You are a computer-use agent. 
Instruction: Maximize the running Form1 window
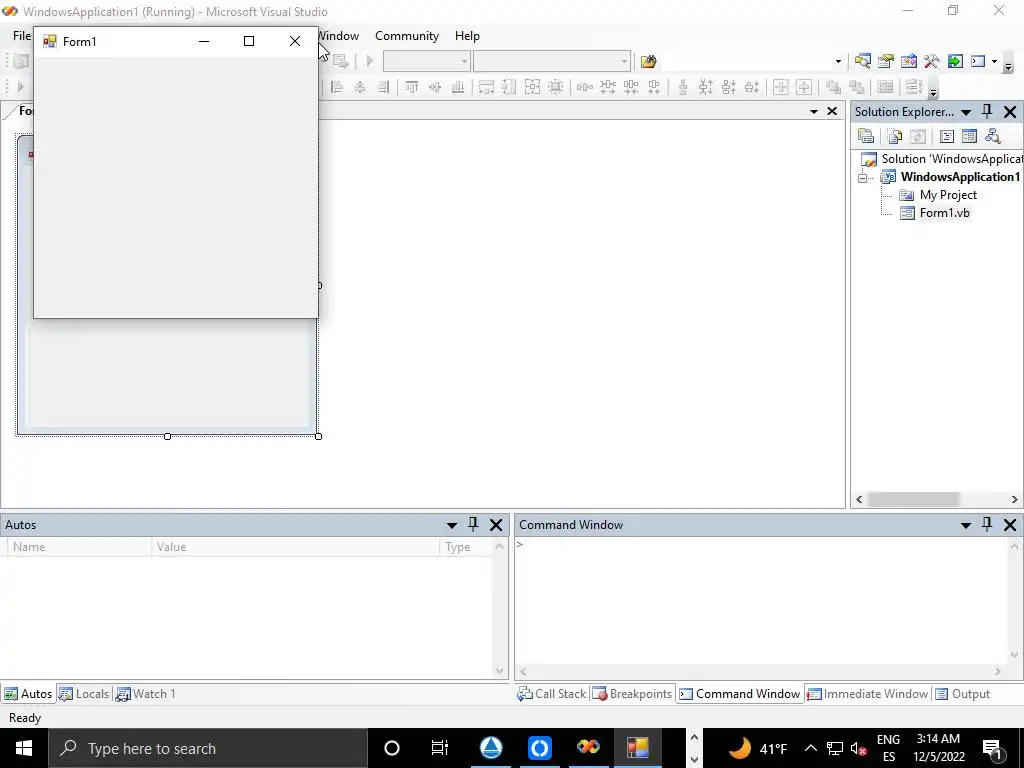pos(249,41)
